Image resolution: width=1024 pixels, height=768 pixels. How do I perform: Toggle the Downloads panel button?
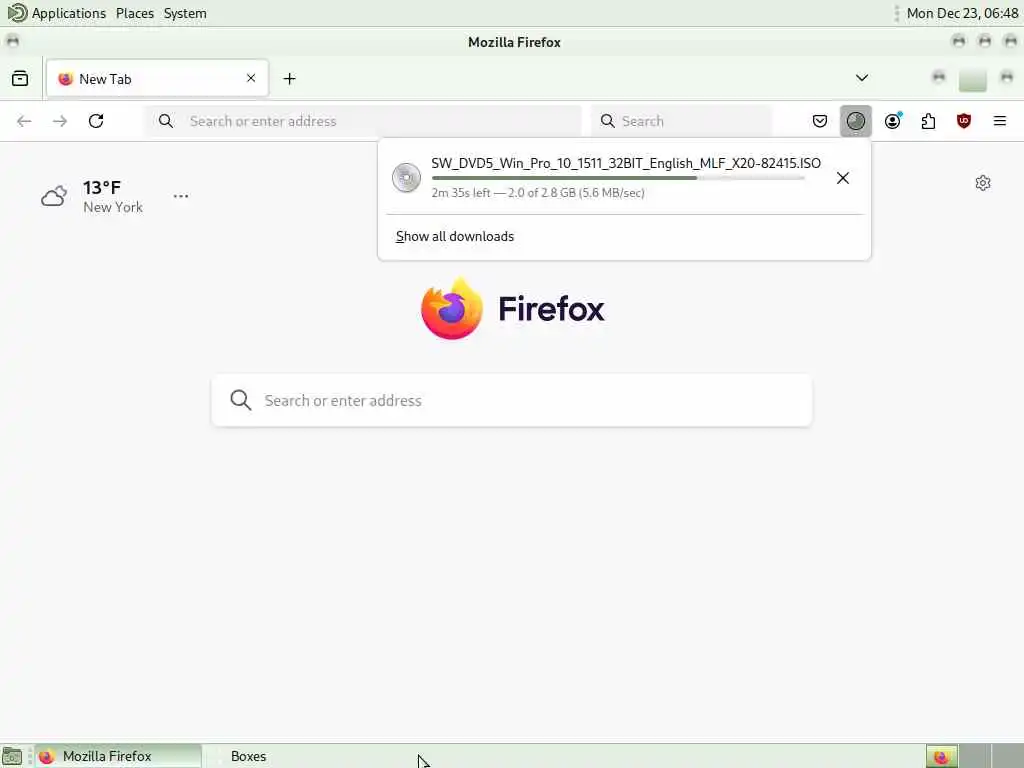tap(856, 121)
